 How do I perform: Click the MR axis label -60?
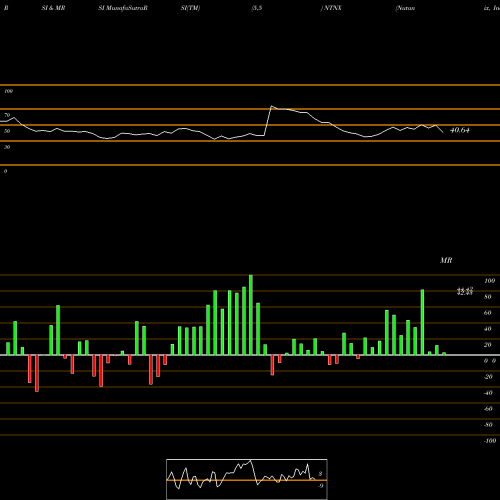pos(488,409)
